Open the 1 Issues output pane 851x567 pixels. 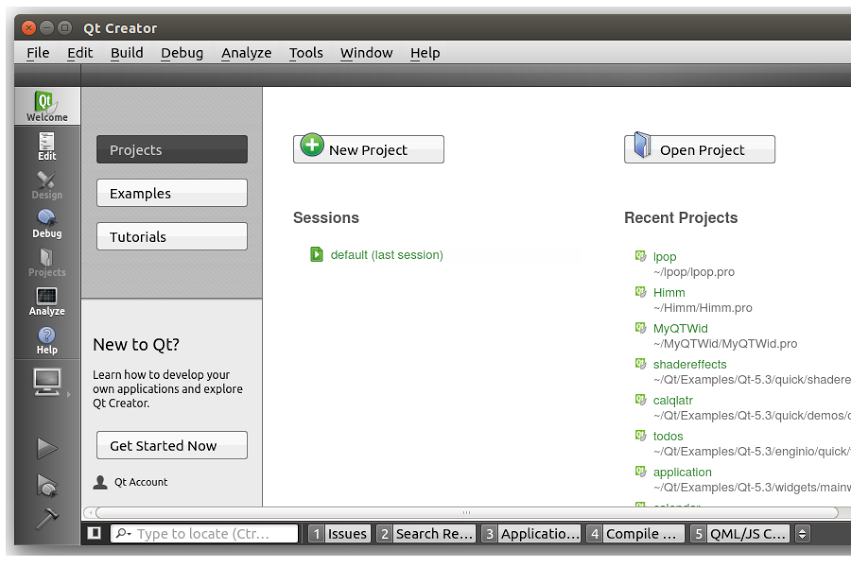point(340,534)
